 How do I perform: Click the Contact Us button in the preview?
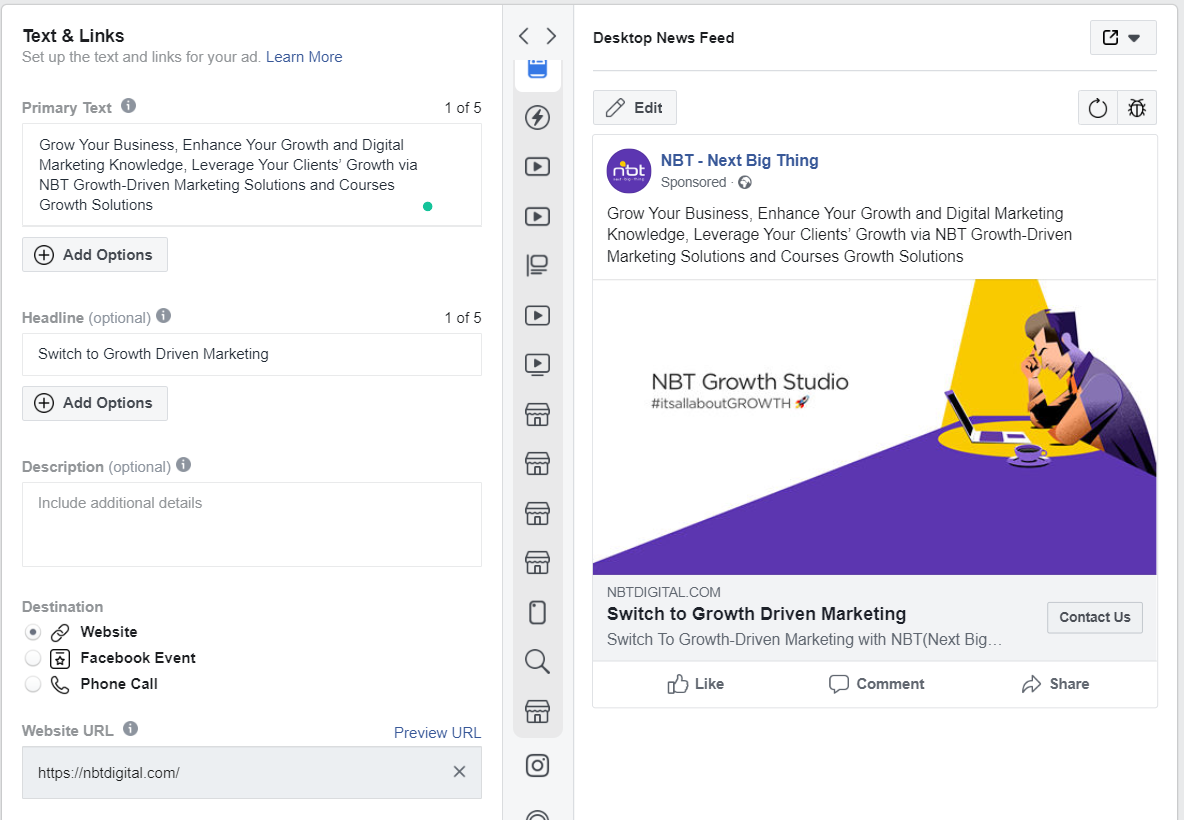pos(1095,618)
